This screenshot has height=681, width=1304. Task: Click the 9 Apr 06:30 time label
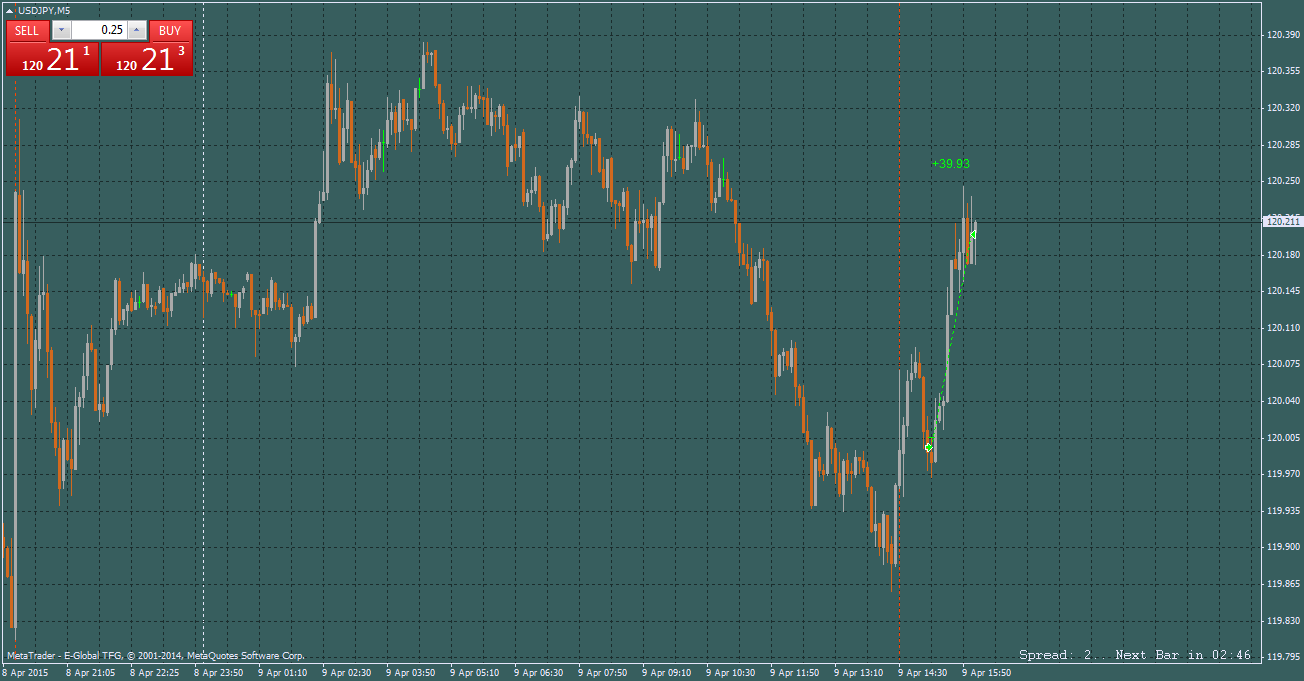click(538, 673)
